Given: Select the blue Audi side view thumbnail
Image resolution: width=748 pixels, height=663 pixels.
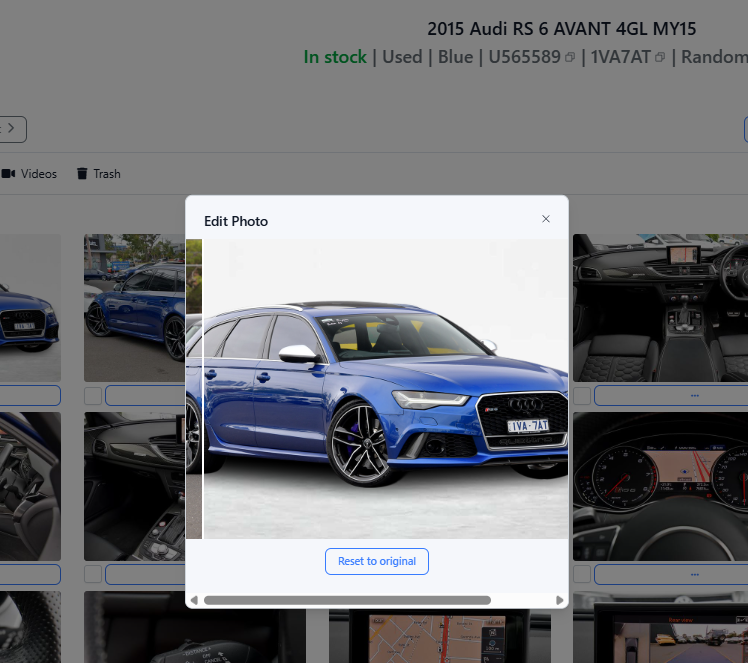Looking at the screenshot, I should tap(135, 308).
